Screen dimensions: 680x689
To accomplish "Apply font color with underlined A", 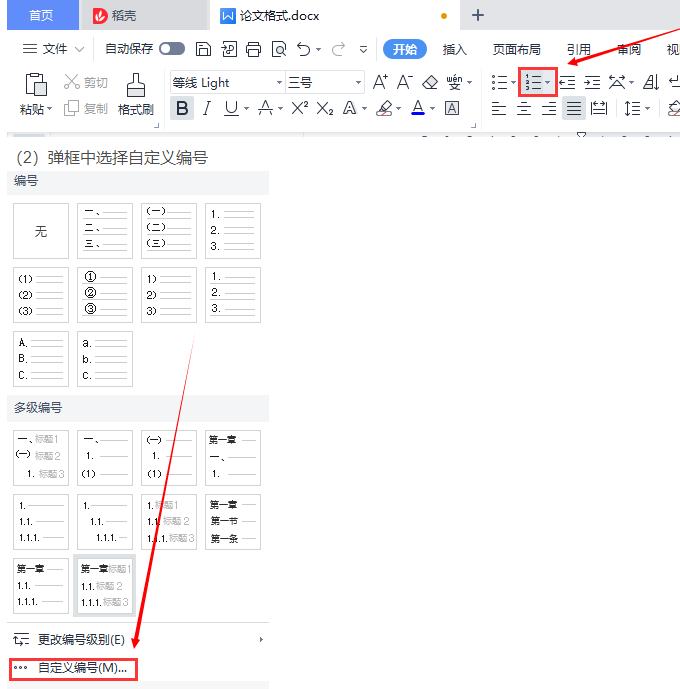I will (x=418, y=108).
